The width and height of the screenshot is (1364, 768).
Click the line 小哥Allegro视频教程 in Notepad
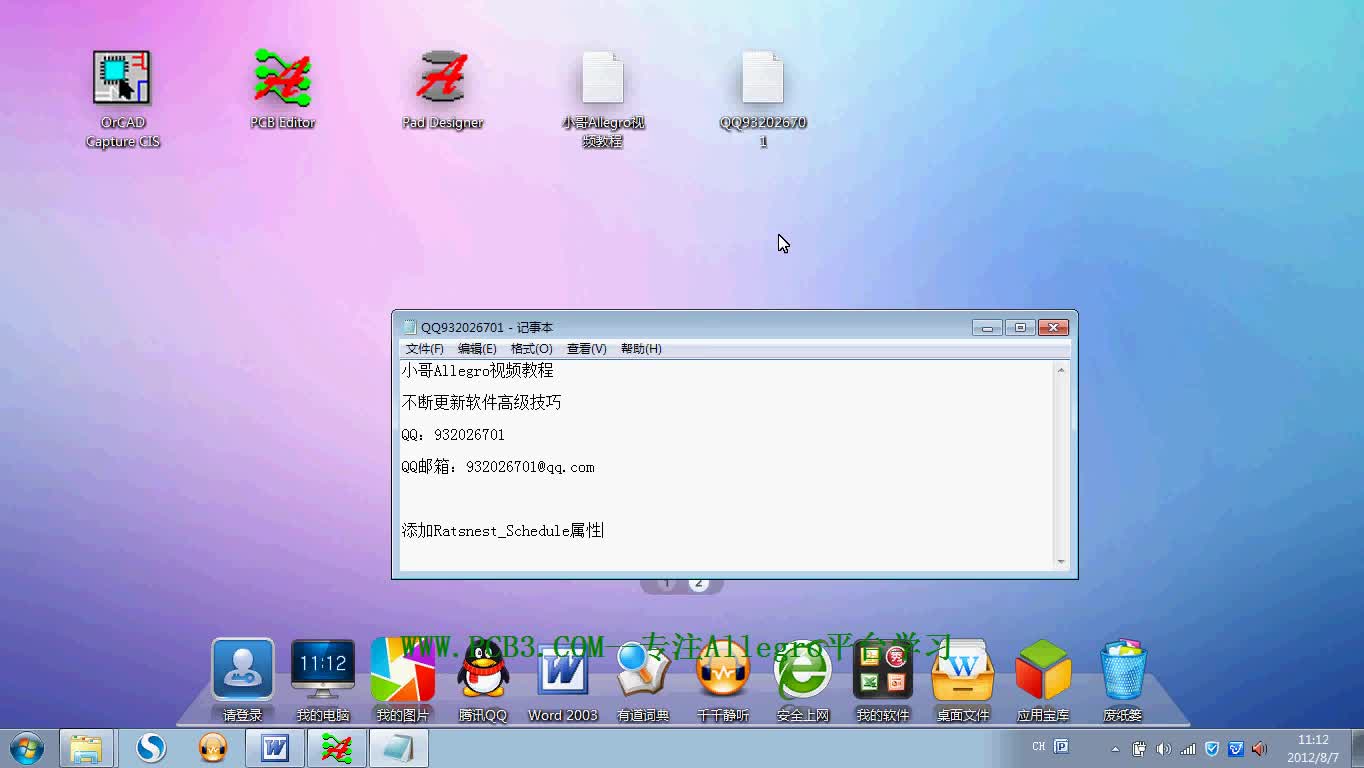coord(477,371)
